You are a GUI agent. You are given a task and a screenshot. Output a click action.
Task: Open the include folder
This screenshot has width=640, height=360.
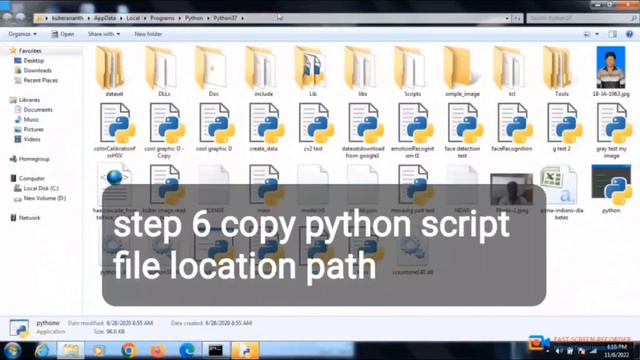[263, 72]
